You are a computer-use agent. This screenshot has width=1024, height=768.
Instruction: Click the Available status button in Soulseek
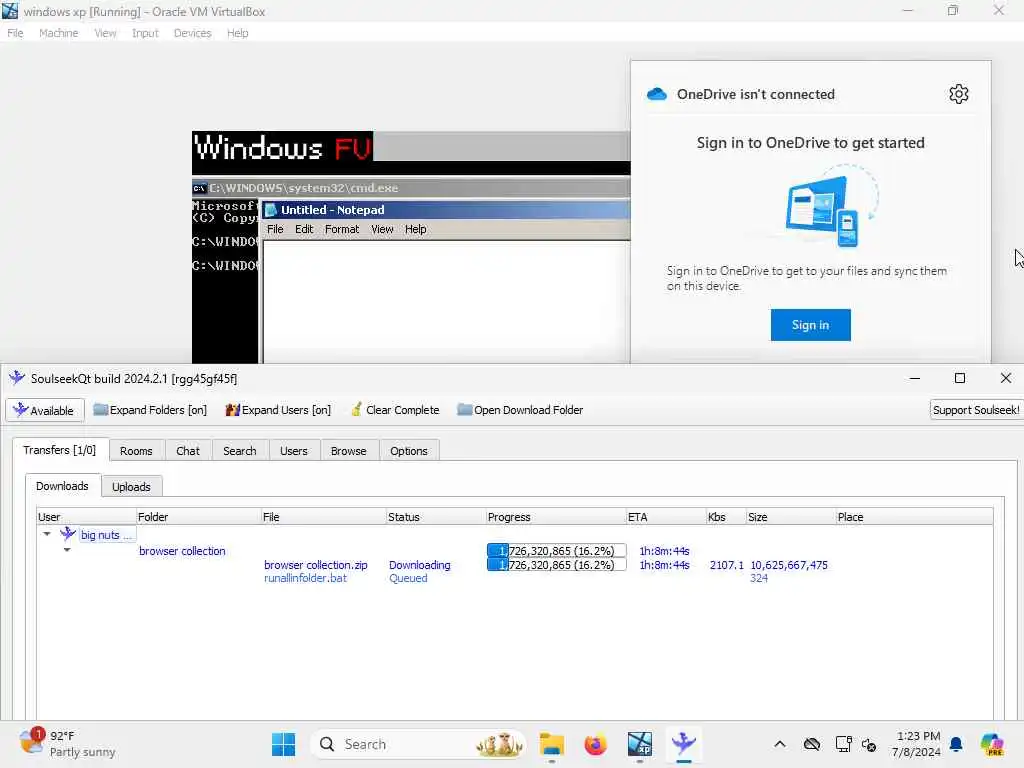click(44, 410)
